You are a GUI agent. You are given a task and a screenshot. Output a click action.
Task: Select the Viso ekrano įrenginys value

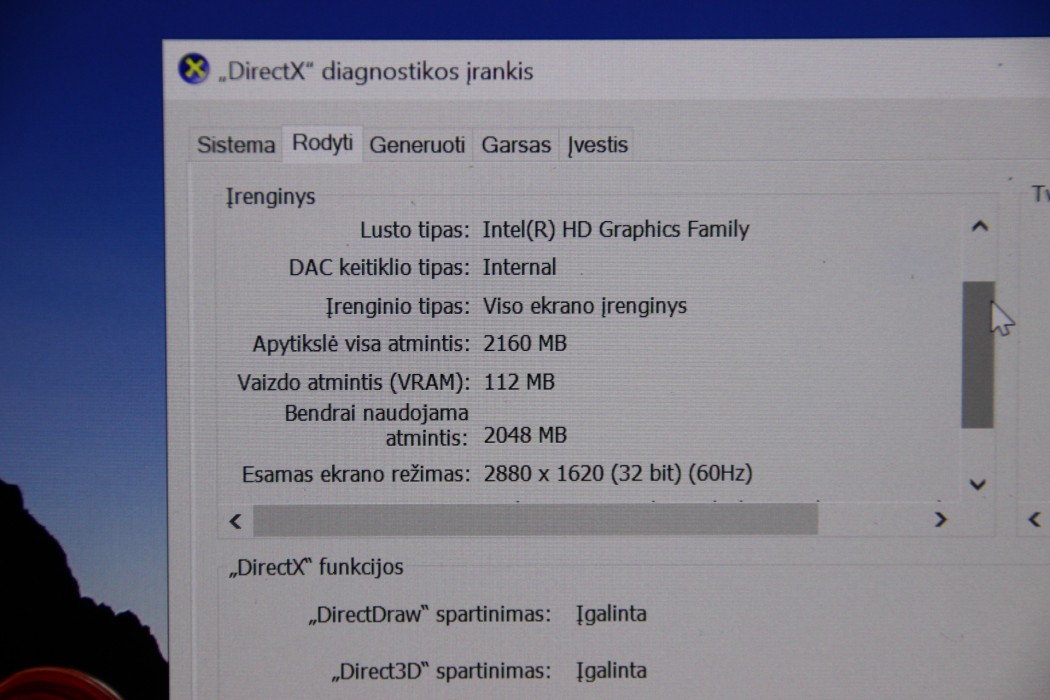pyautogui.click(x=585, y=306)
